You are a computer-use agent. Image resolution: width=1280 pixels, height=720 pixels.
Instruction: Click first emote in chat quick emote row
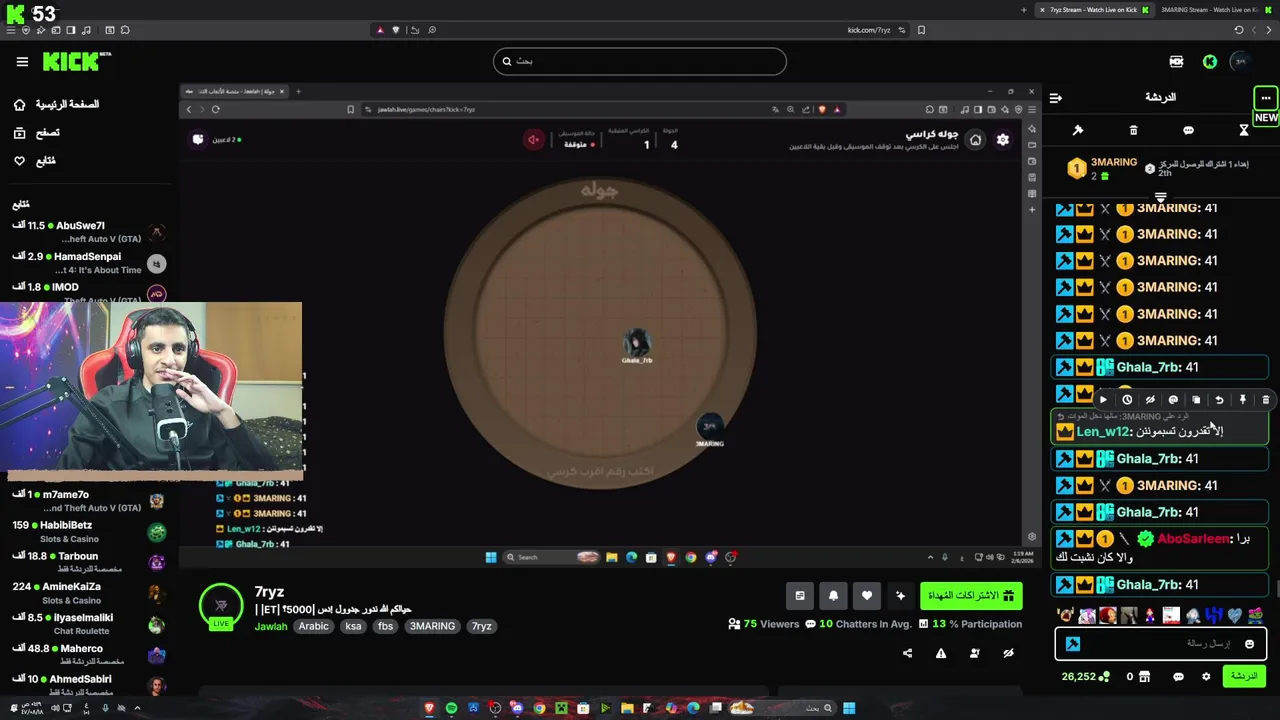point(1066,615)
